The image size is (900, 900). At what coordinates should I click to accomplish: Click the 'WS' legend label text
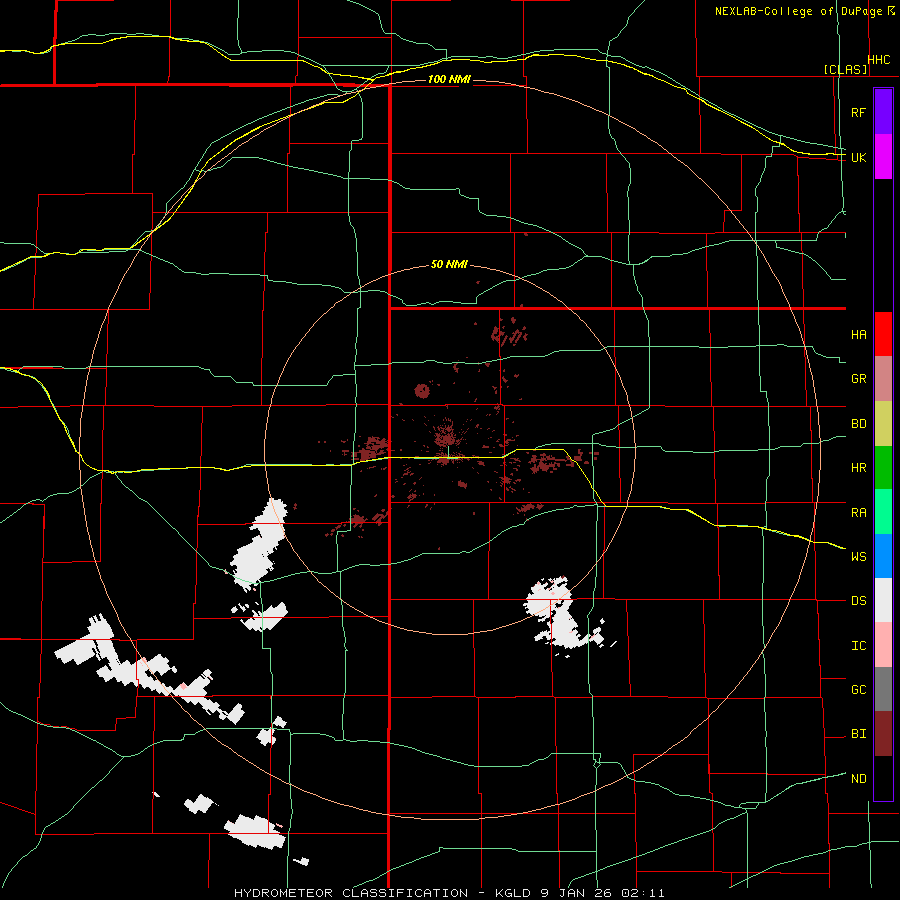(x=858, y=556)
